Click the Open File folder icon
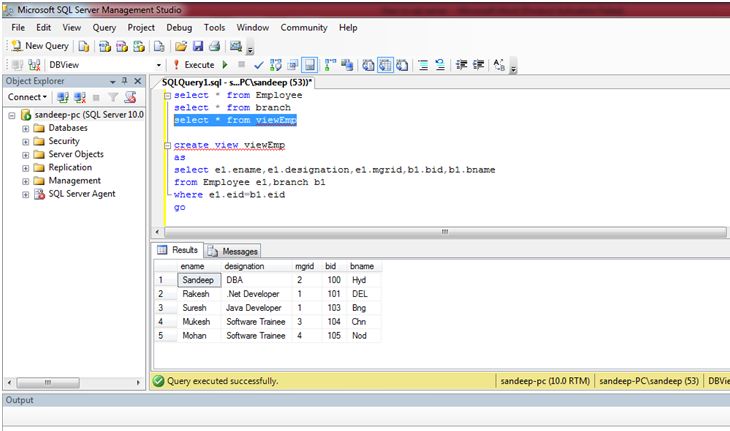This screenshot has width=730, height=431. click(x=181, y=46)
